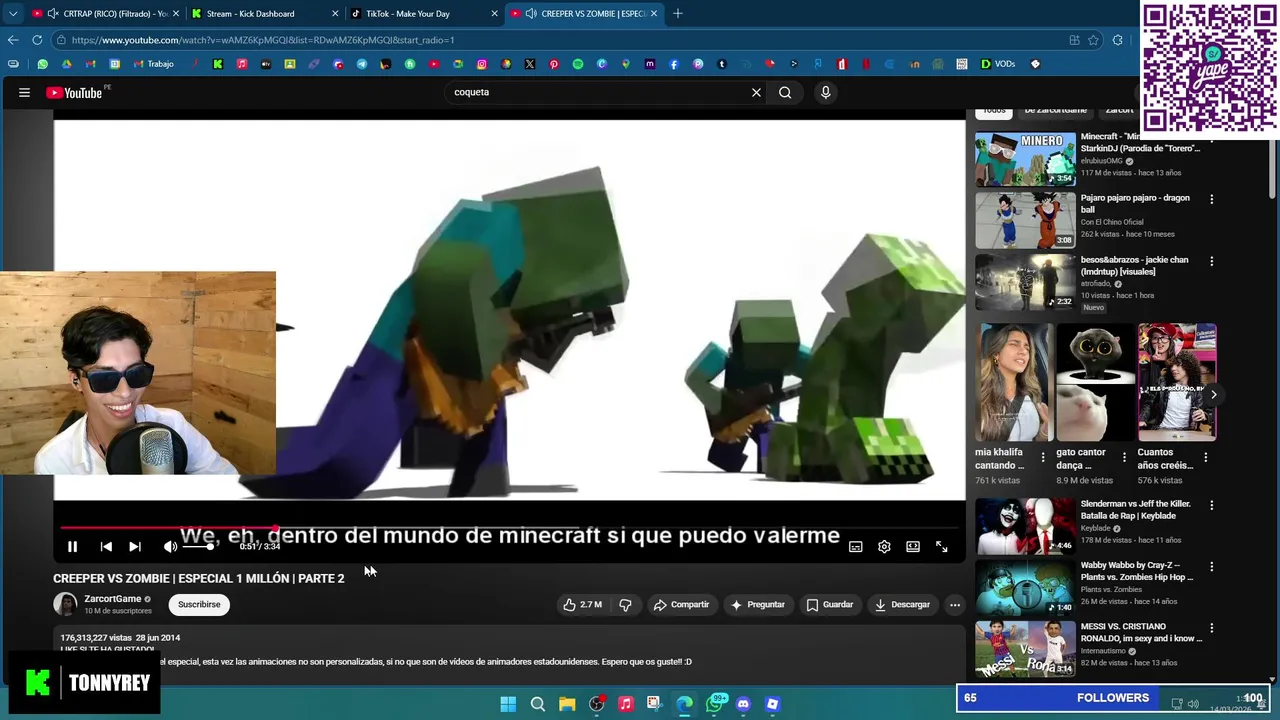
Task: Reload the page
Action: tap(37, 40)
